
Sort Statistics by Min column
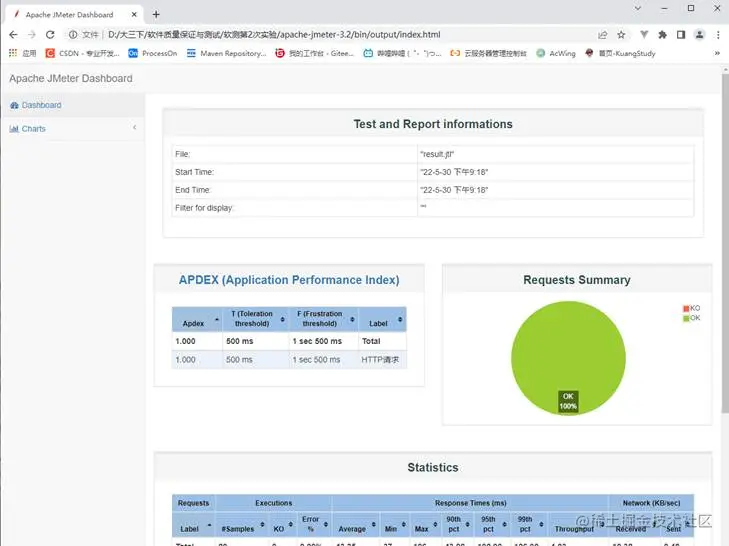pos(395,525)
